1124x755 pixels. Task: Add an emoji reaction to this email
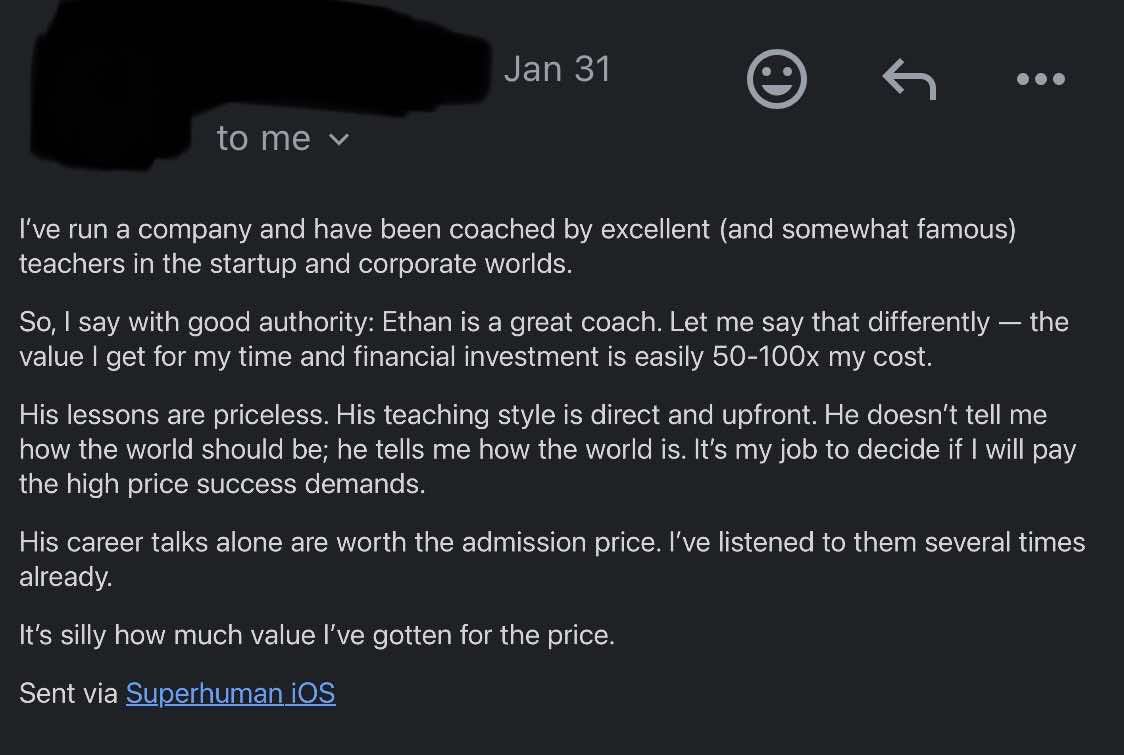click(x=776, y=79)
